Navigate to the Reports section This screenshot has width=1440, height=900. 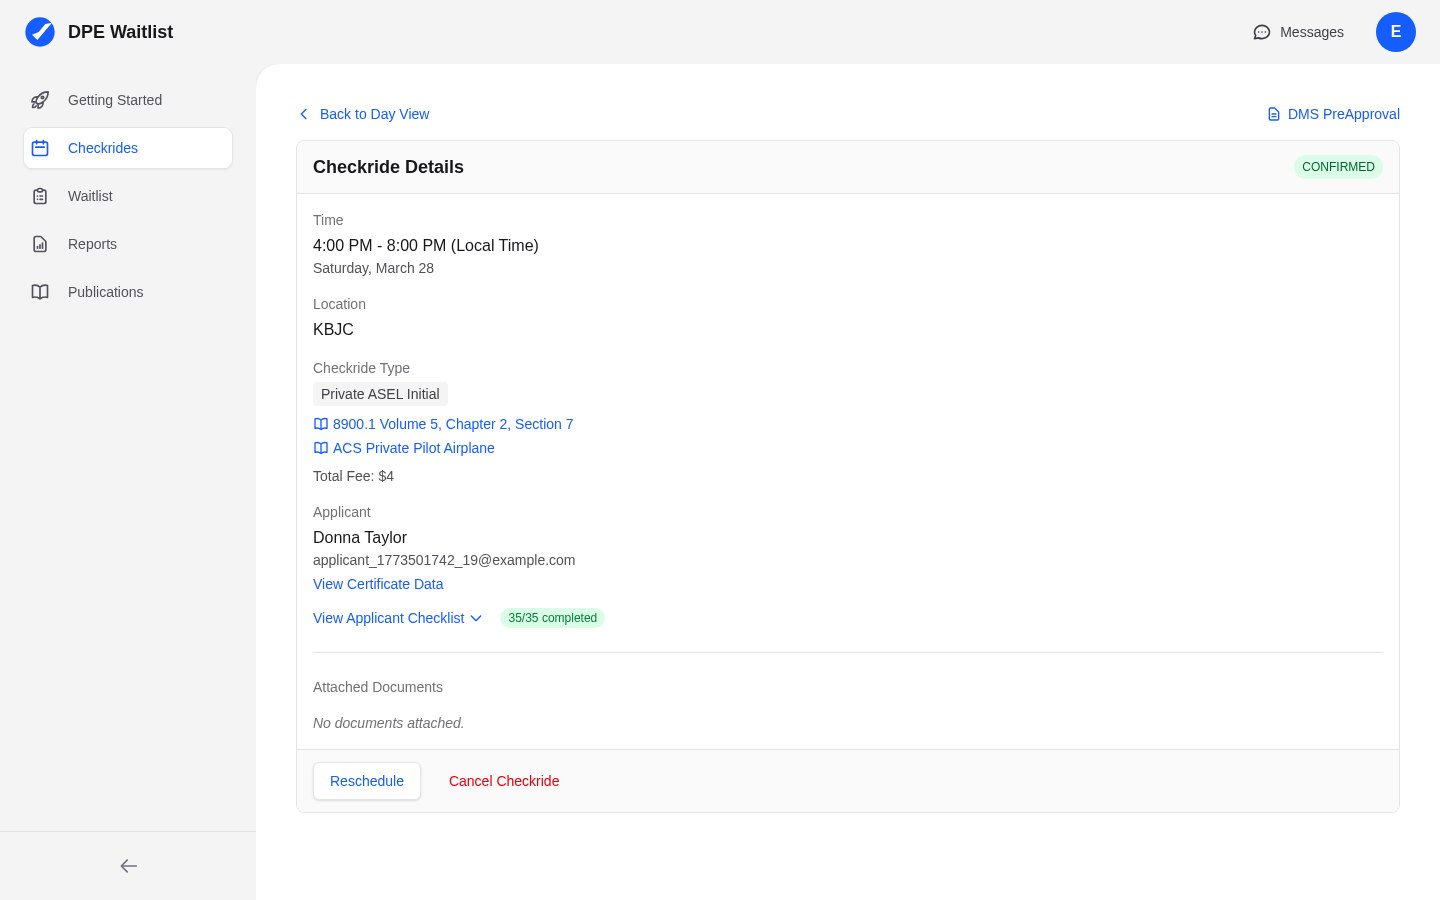(x=92, y=244)
